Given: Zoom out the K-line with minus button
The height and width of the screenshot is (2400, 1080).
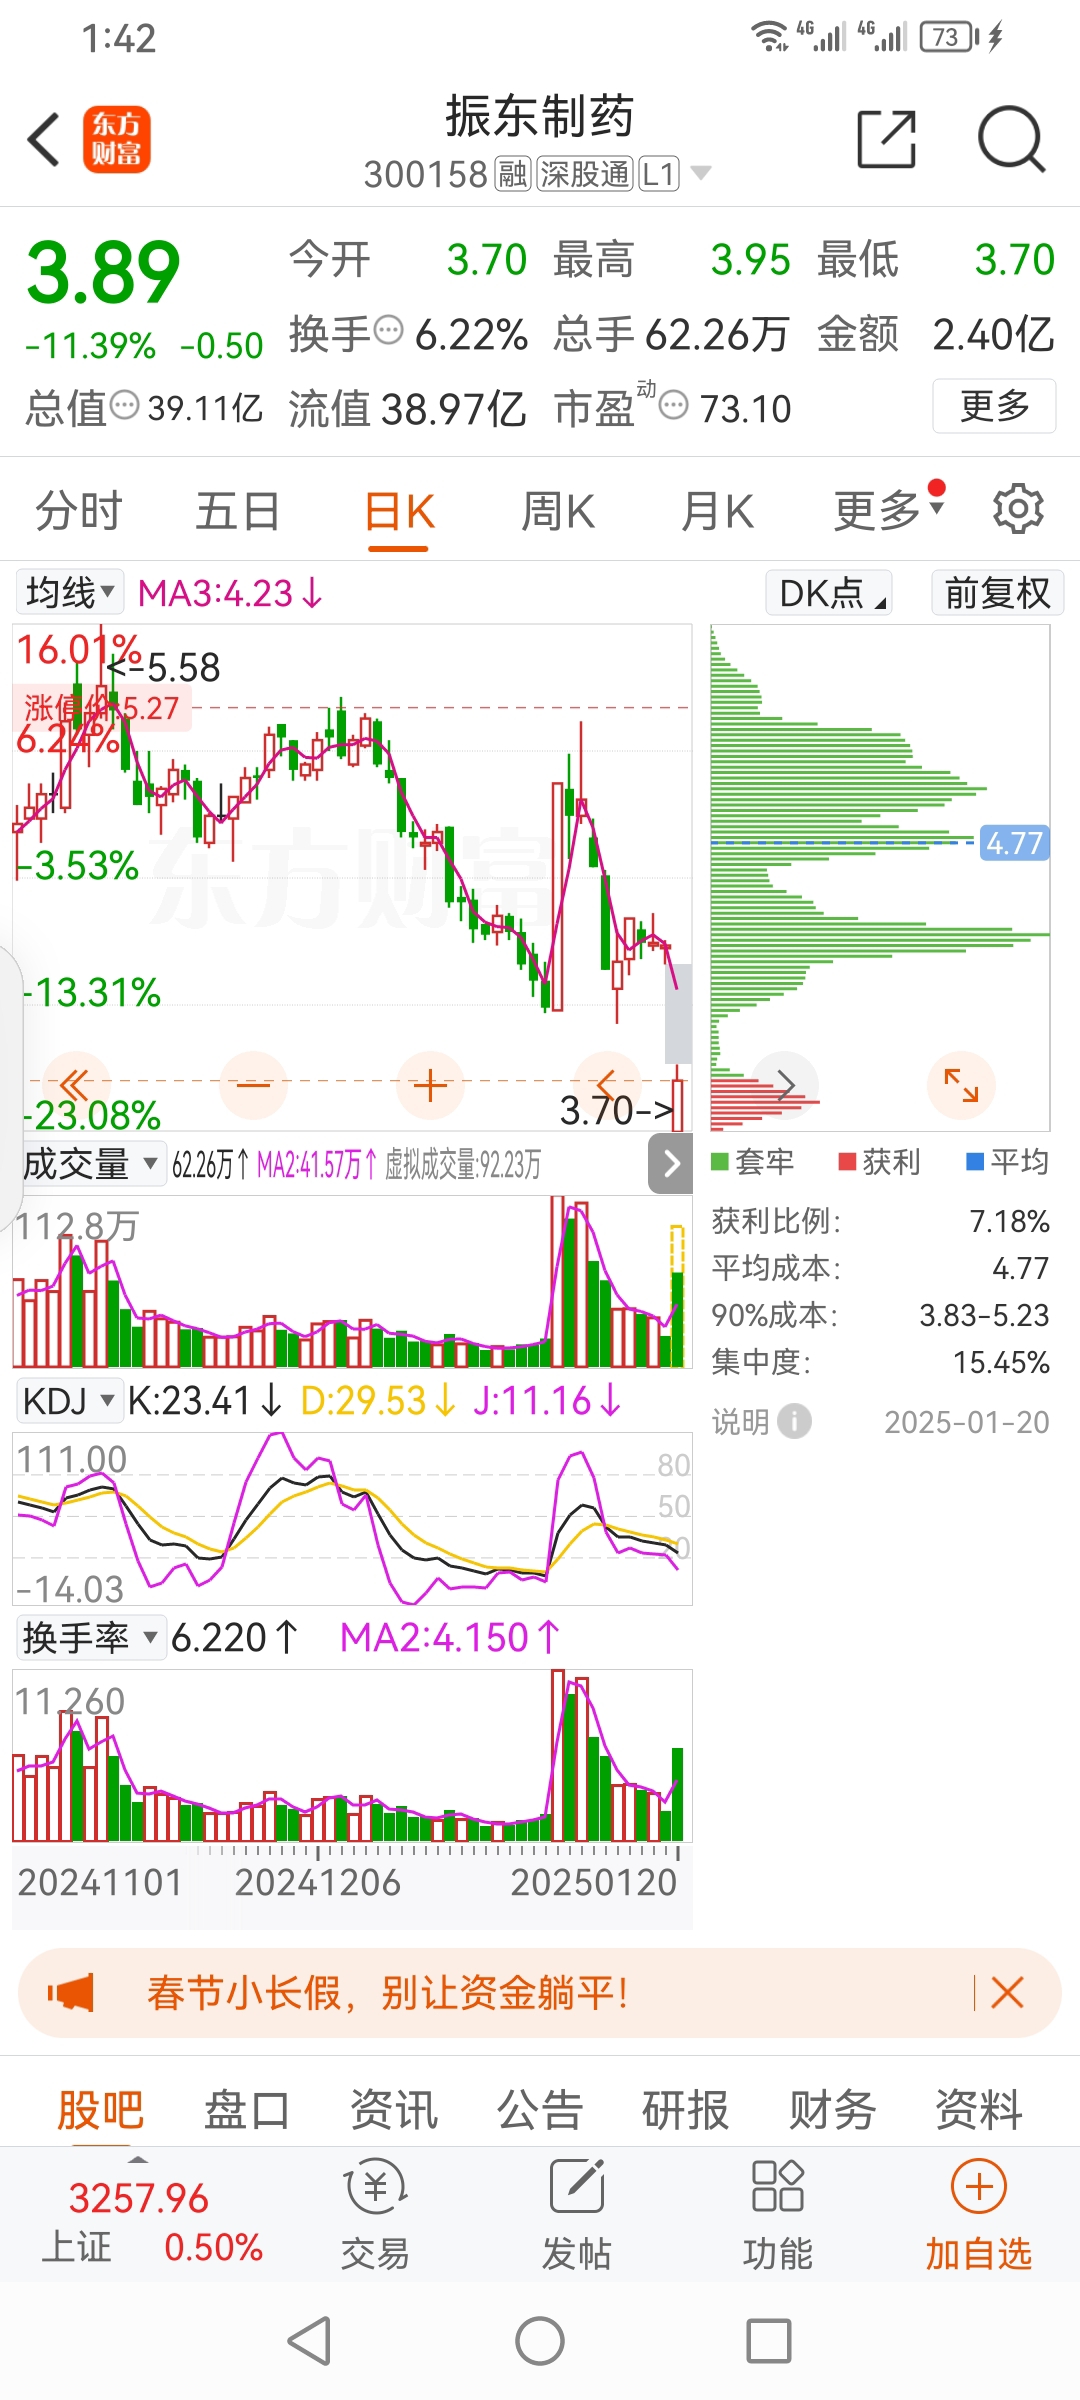Looking at the screenshot, I should pos(253,1085).
